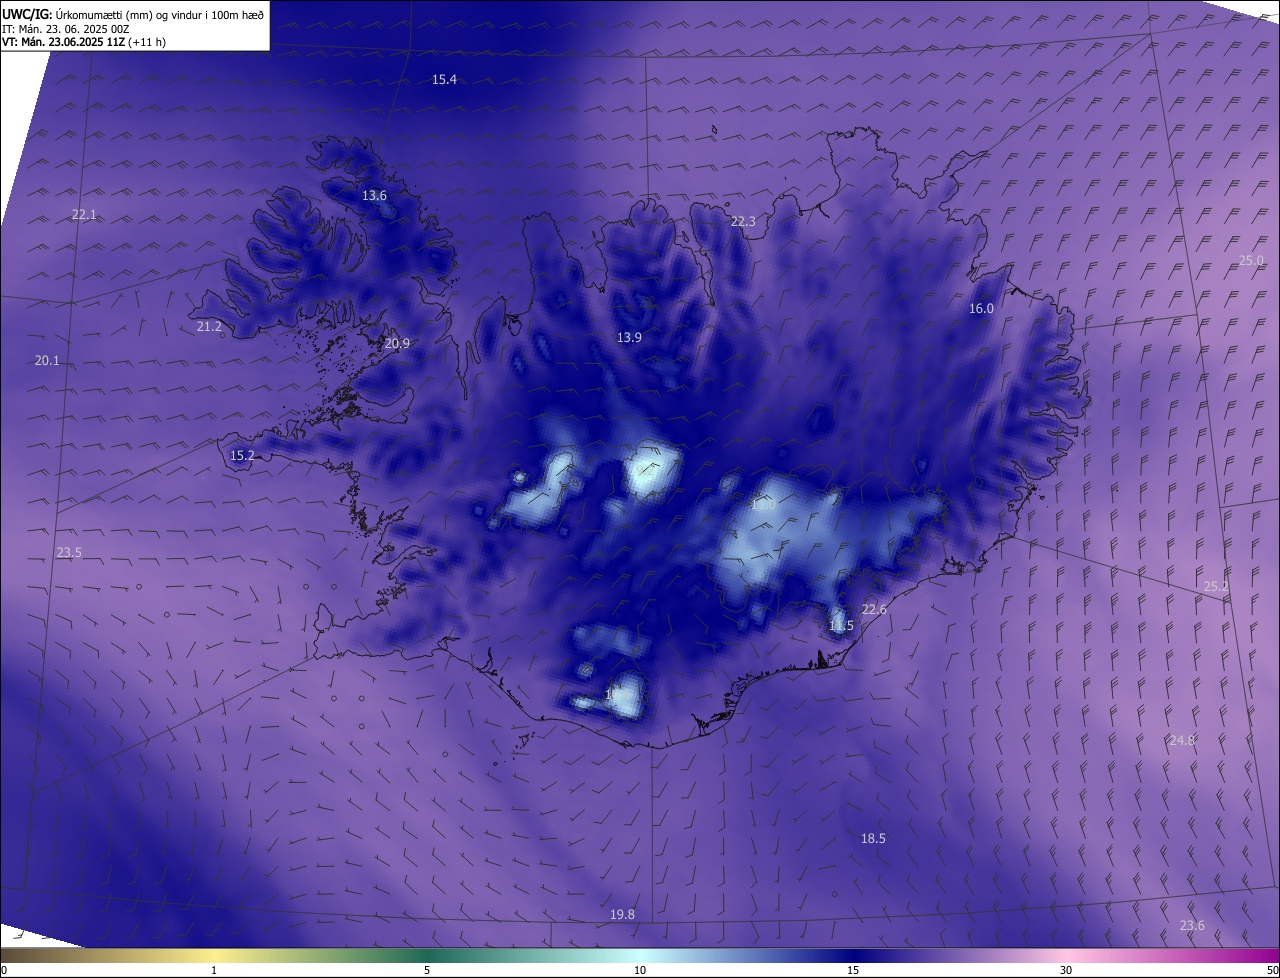
Task: Select the 19.8 value label
Action: point(622,914)
